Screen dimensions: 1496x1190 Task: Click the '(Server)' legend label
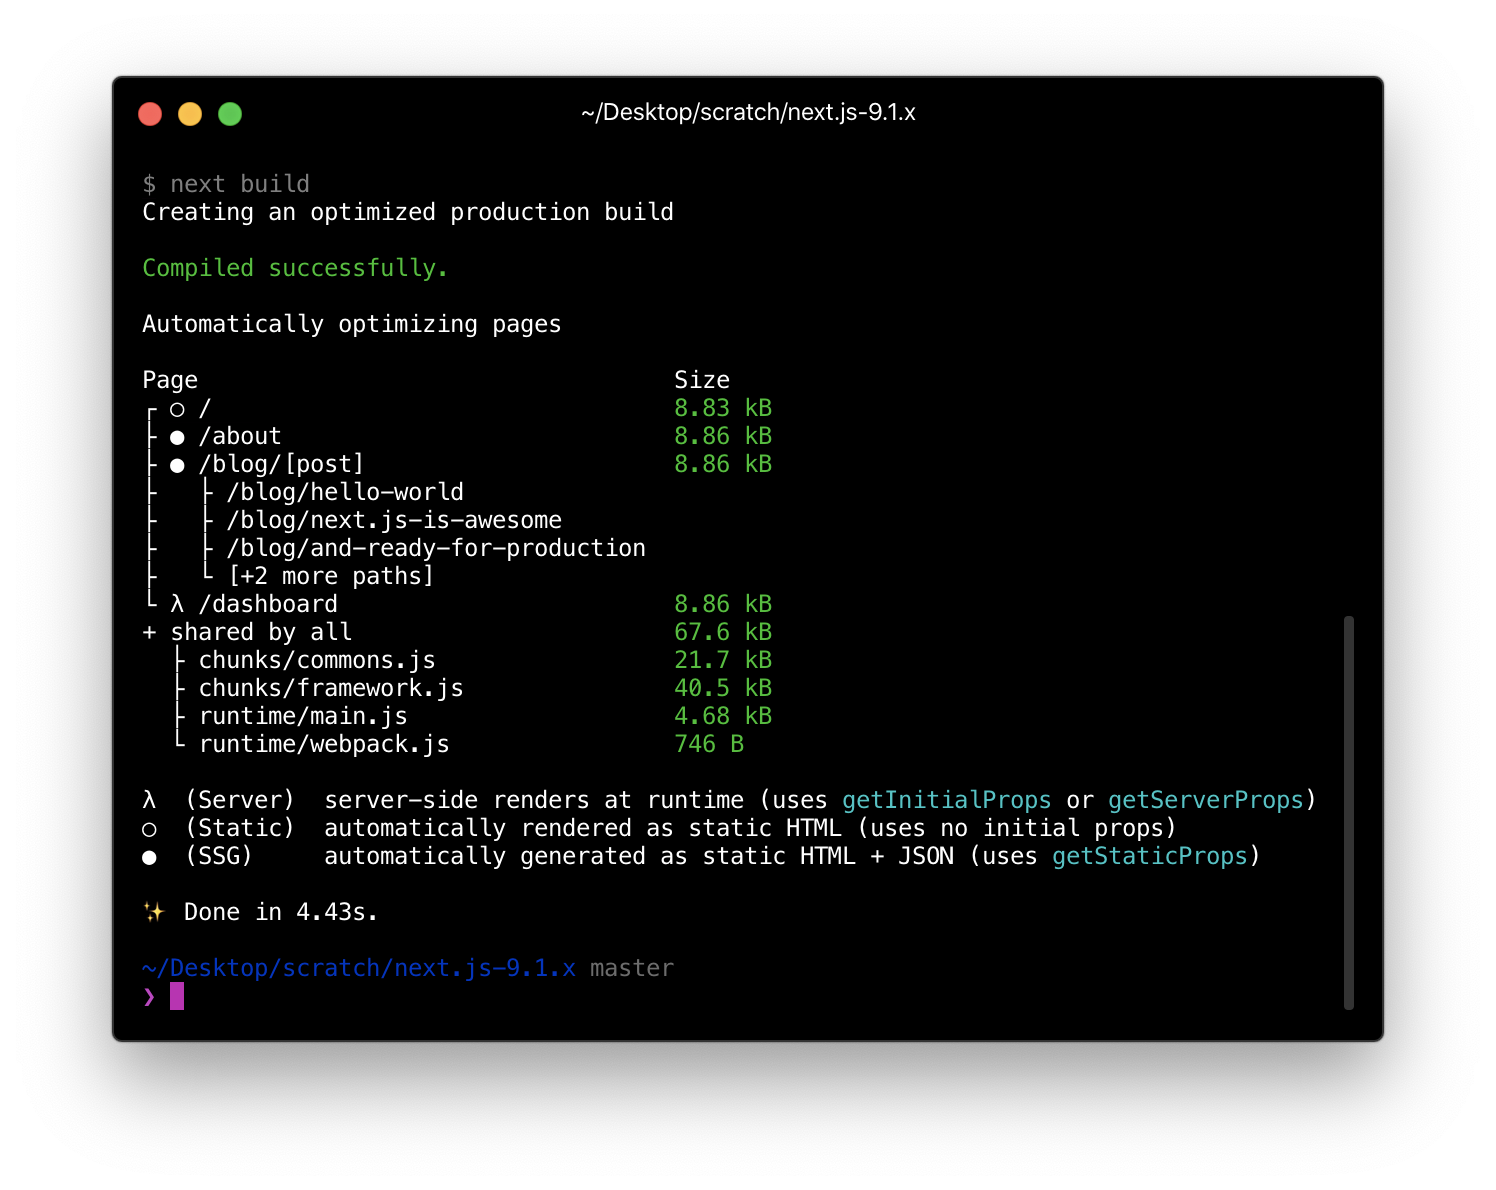[240, 800]
